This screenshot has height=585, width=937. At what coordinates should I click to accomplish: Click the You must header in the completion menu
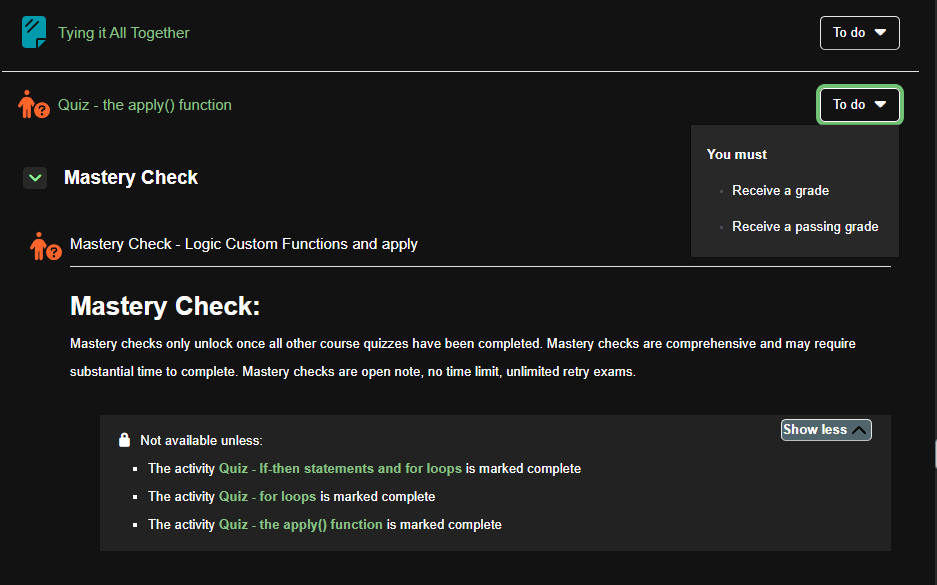click(x=736, y=155)
